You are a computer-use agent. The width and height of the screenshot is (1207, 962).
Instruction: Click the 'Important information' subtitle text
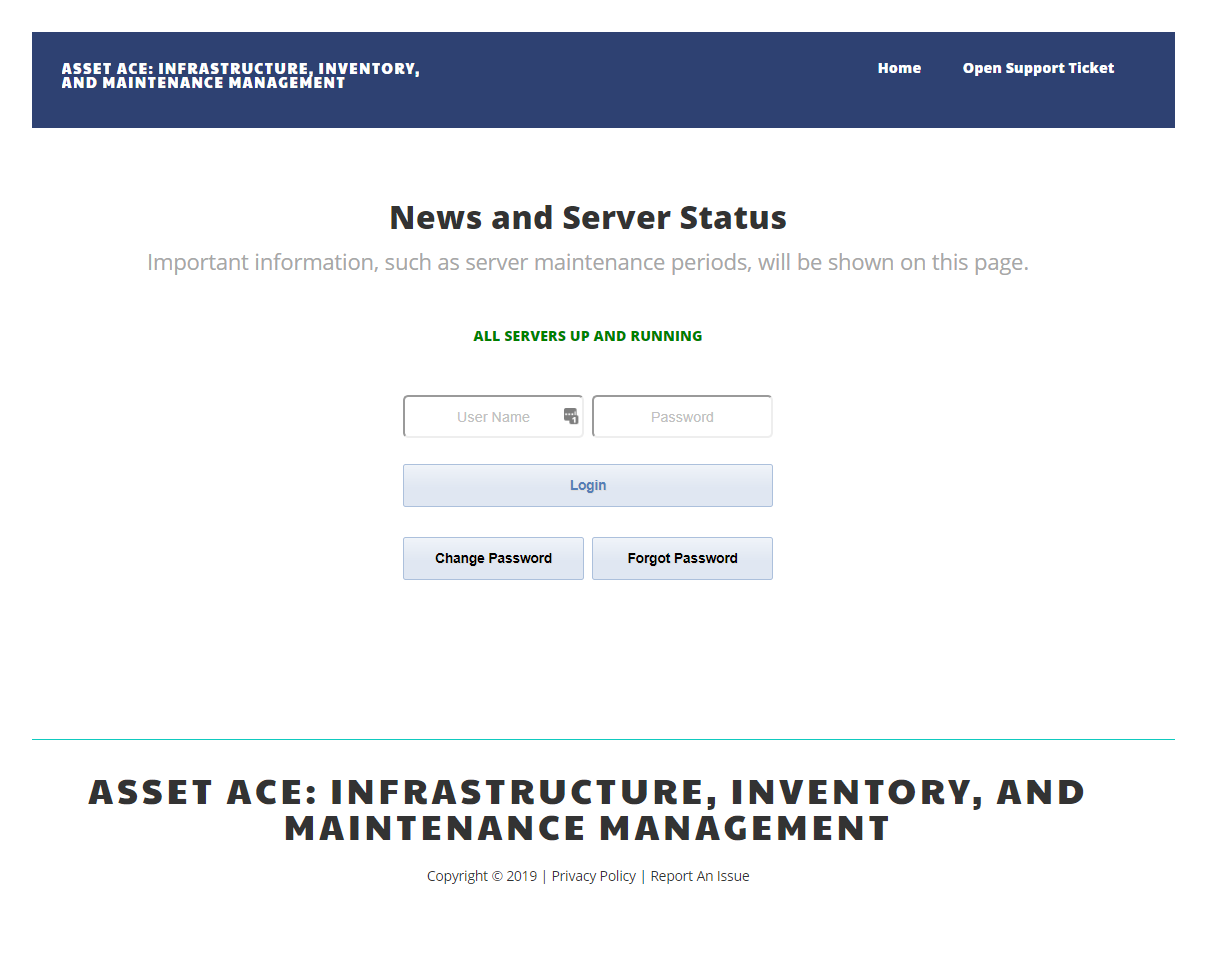tap(588, 263)
